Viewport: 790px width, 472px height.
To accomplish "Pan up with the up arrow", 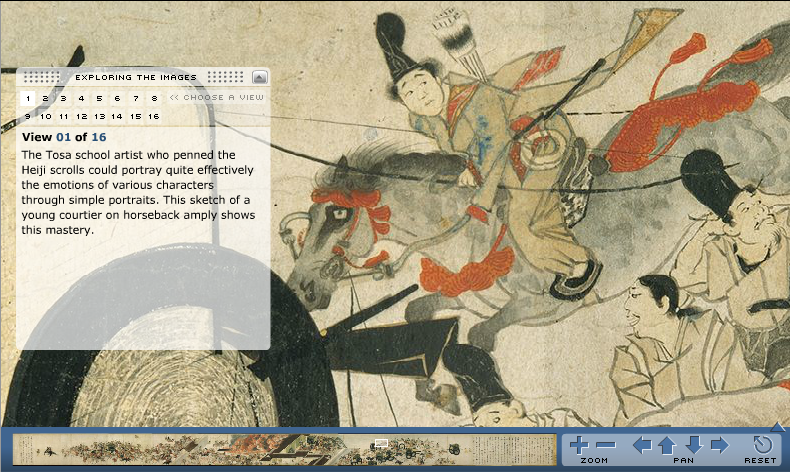I will pos(667,445).
